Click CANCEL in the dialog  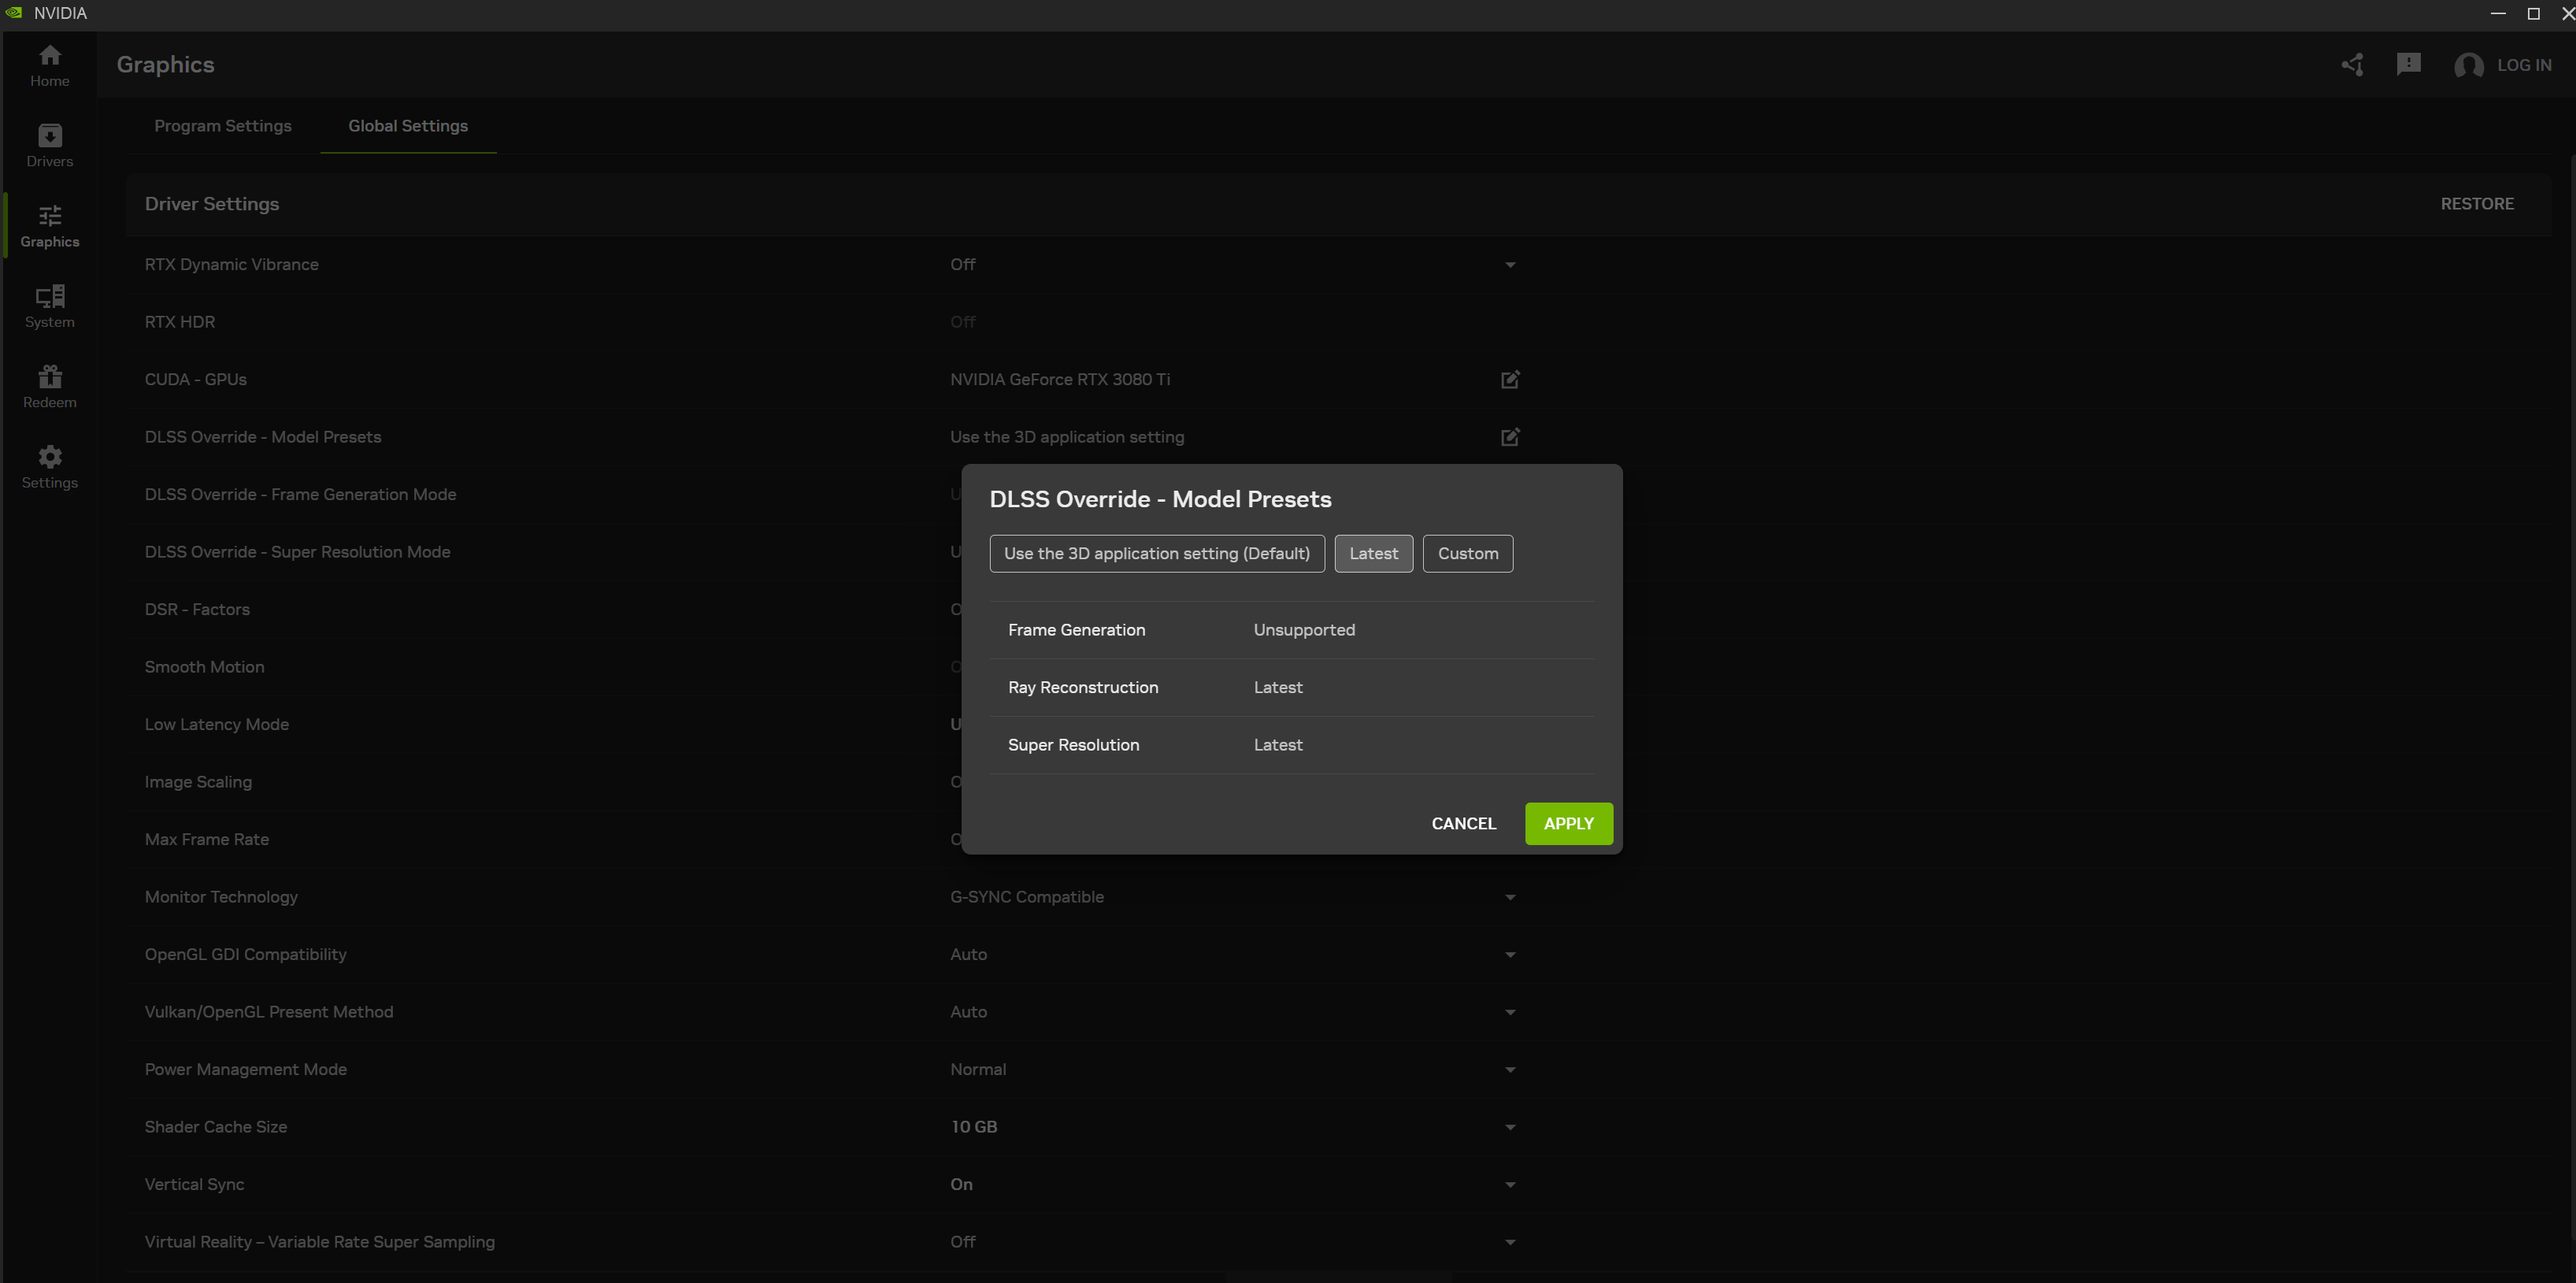click(1463, 823)
